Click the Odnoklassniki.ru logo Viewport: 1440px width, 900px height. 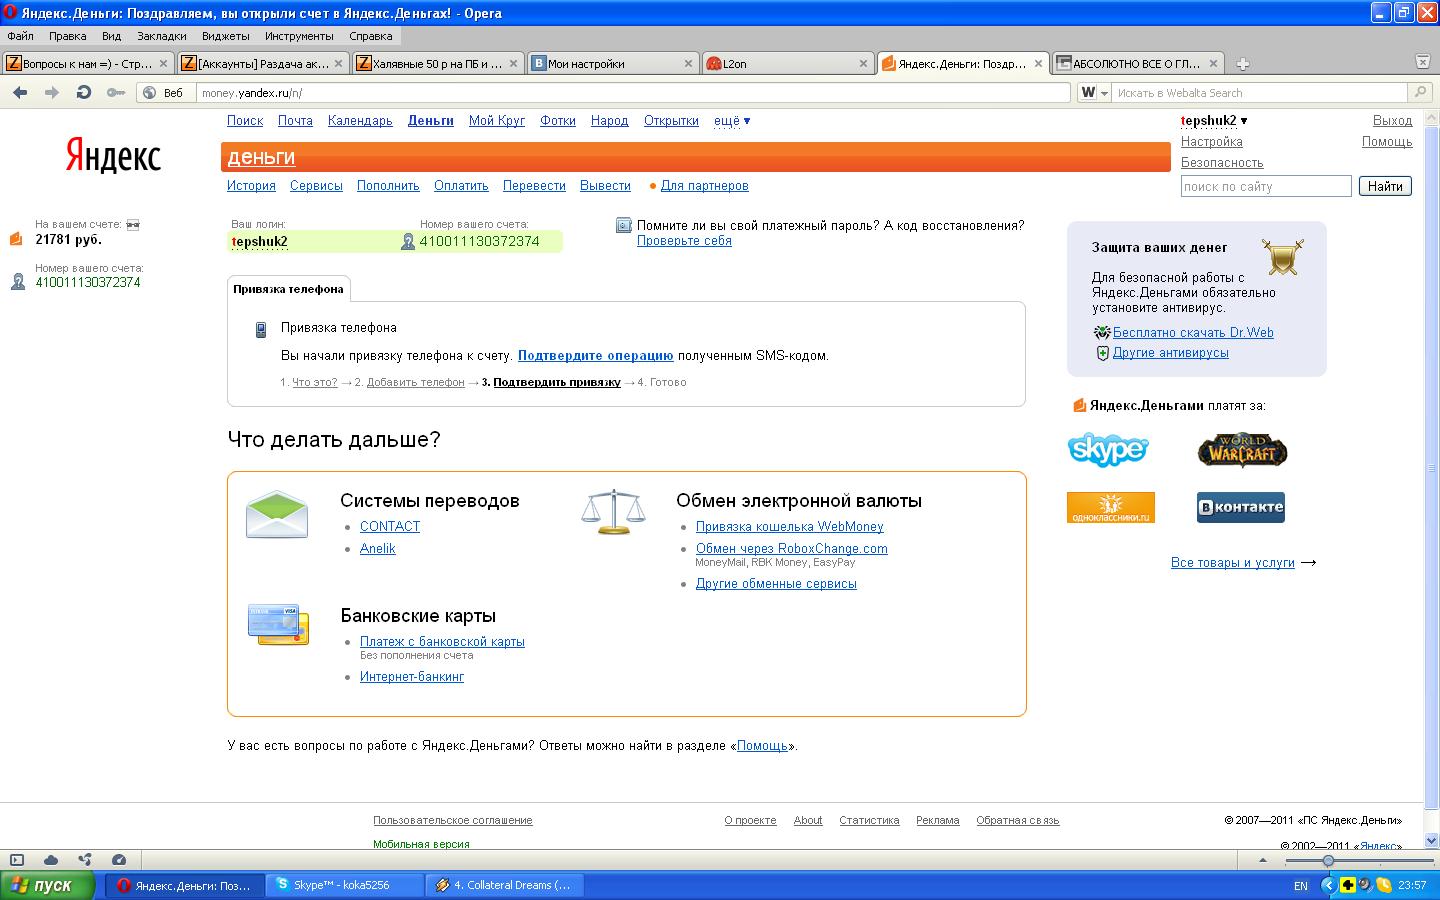1111,507
